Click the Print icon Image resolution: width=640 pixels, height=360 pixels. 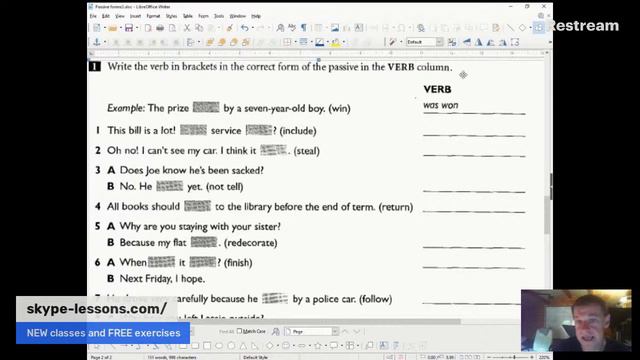click(x=160, y=28)
